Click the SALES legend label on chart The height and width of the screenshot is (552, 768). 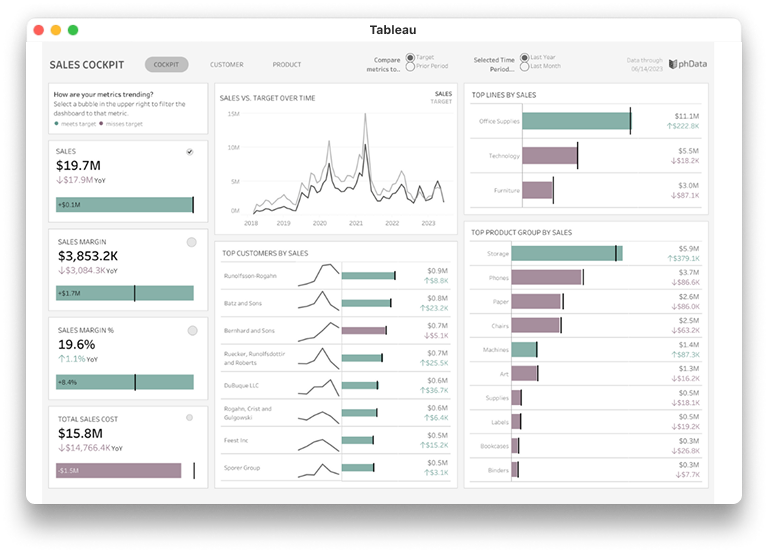click(x=443, y=94)
